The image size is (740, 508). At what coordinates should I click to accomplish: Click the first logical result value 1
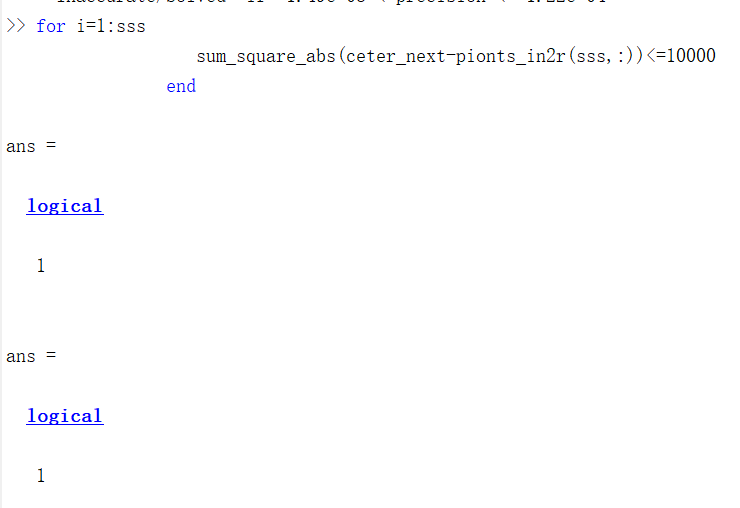41,265
